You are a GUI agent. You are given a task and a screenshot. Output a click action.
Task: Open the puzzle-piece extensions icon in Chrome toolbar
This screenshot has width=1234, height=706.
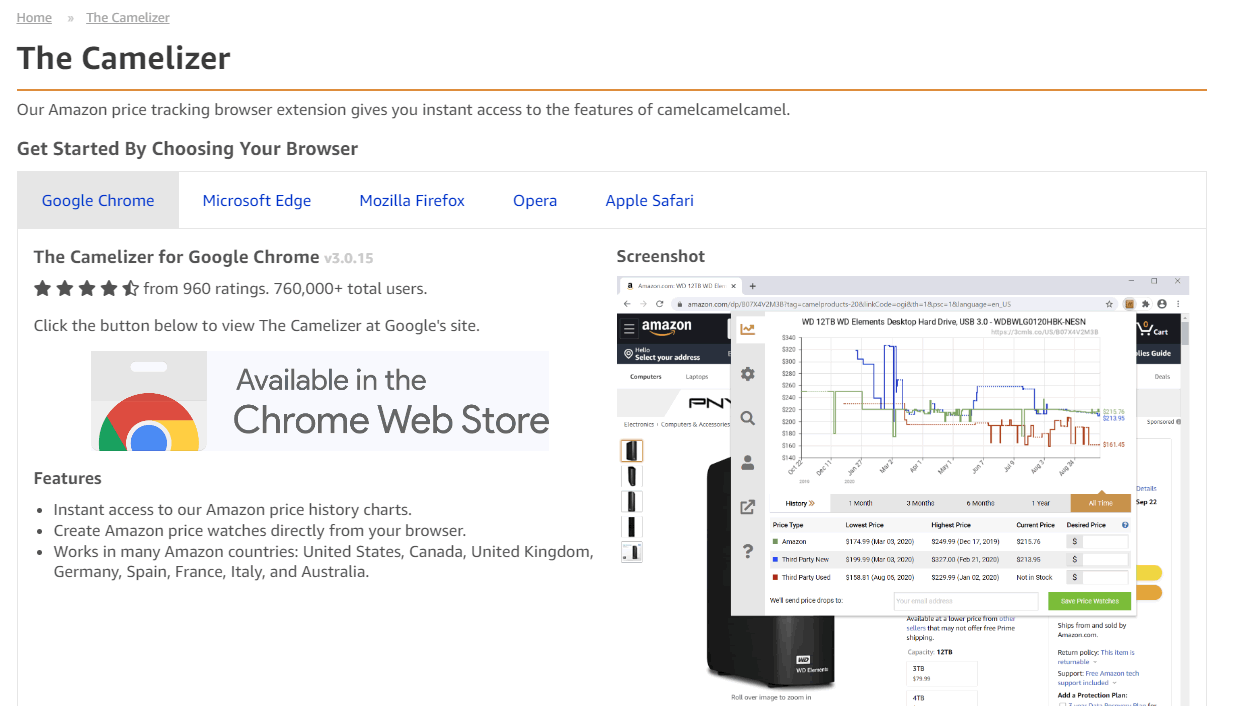1145,303
